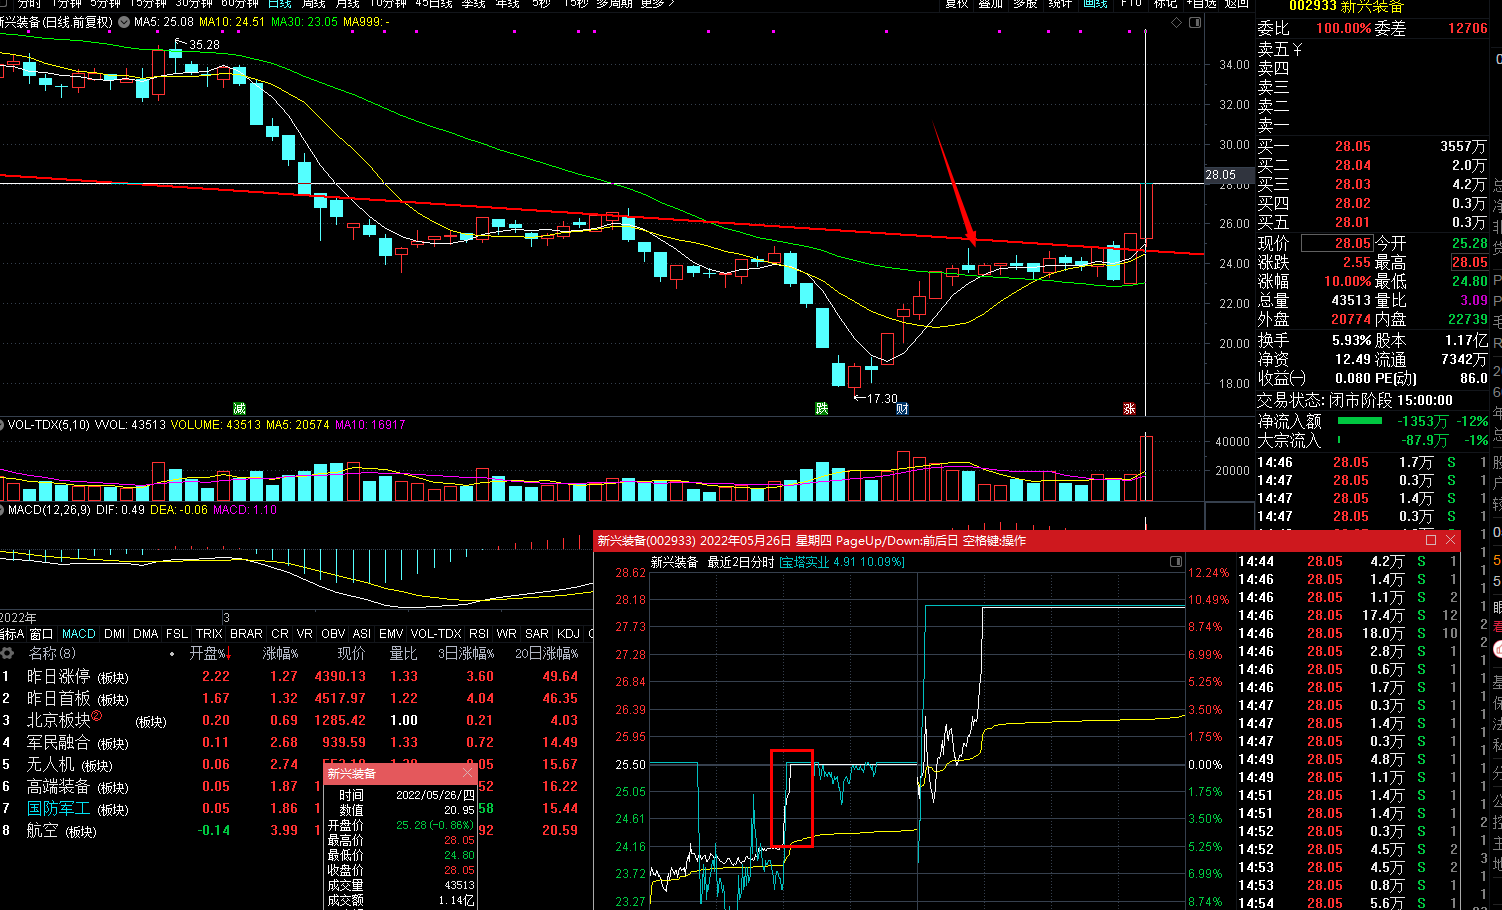Click the 返回 back button
1502x910 pixels.
1237,4
